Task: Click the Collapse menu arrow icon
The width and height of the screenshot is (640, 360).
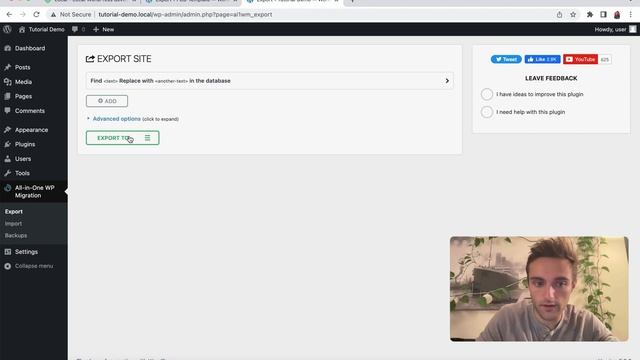Action: coord(8,266)
